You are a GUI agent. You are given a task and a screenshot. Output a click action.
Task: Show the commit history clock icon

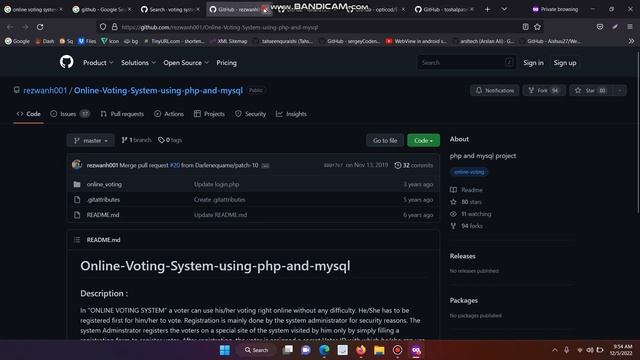[x=398, y=165]
